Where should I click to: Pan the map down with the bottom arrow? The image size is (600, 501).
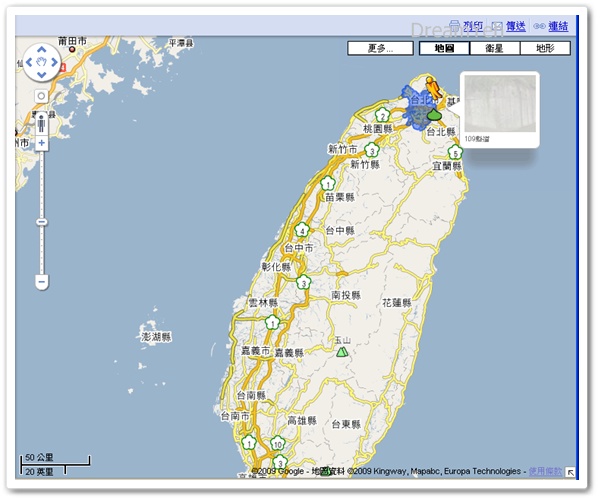[42, 75]
